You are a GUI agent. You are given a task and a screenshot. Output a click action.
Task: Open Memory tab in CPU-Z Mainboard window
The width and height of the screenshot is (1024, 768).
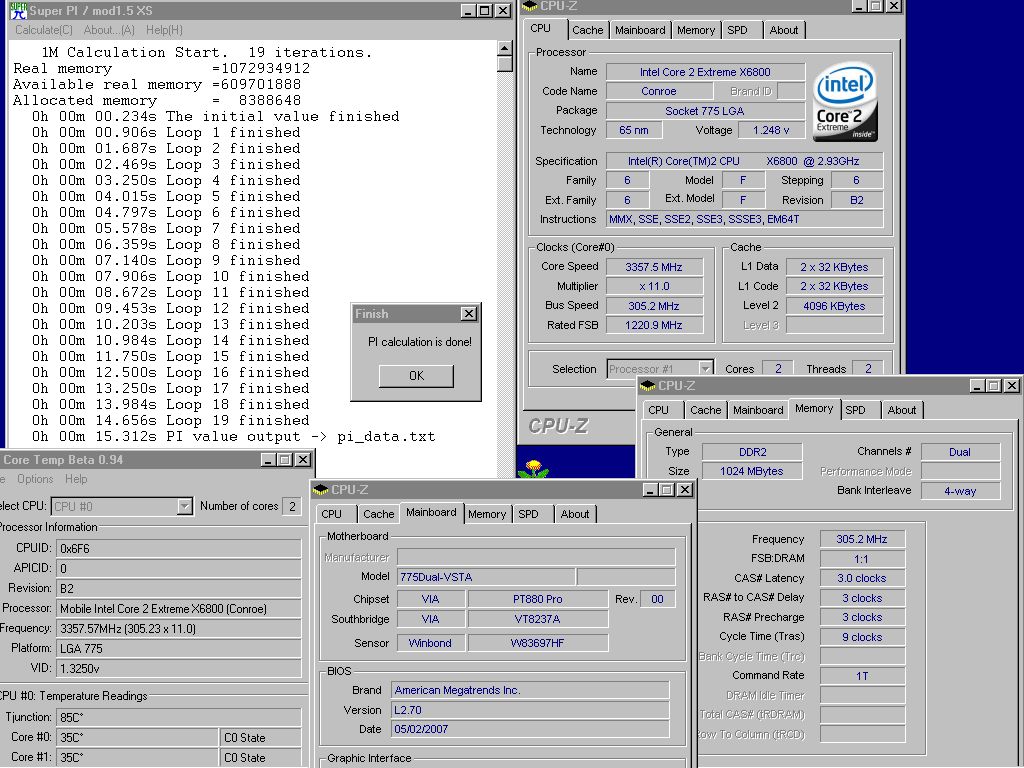tap(487, 514)
